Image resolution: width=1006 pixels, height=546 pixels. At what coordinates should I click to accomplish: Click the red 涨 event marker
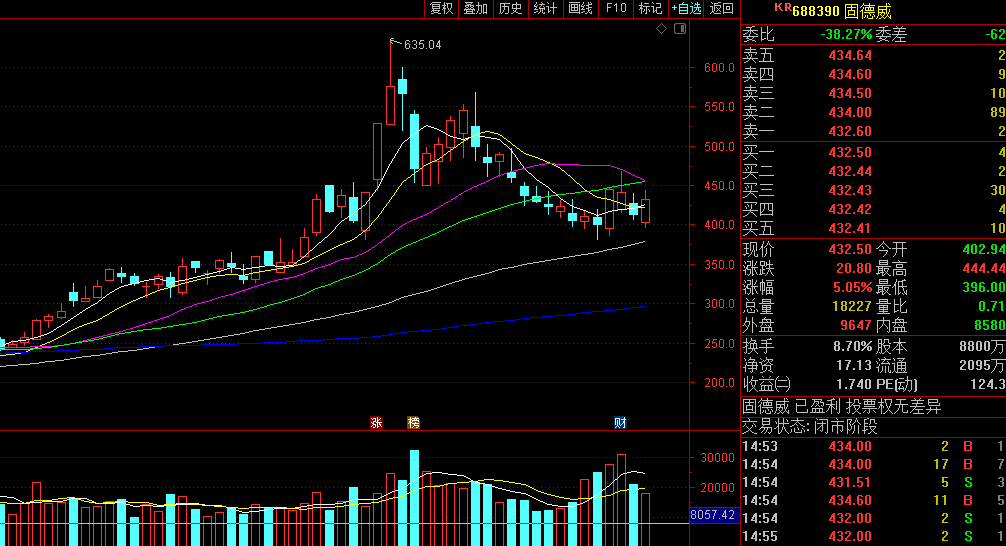click(x=377, y=423)
